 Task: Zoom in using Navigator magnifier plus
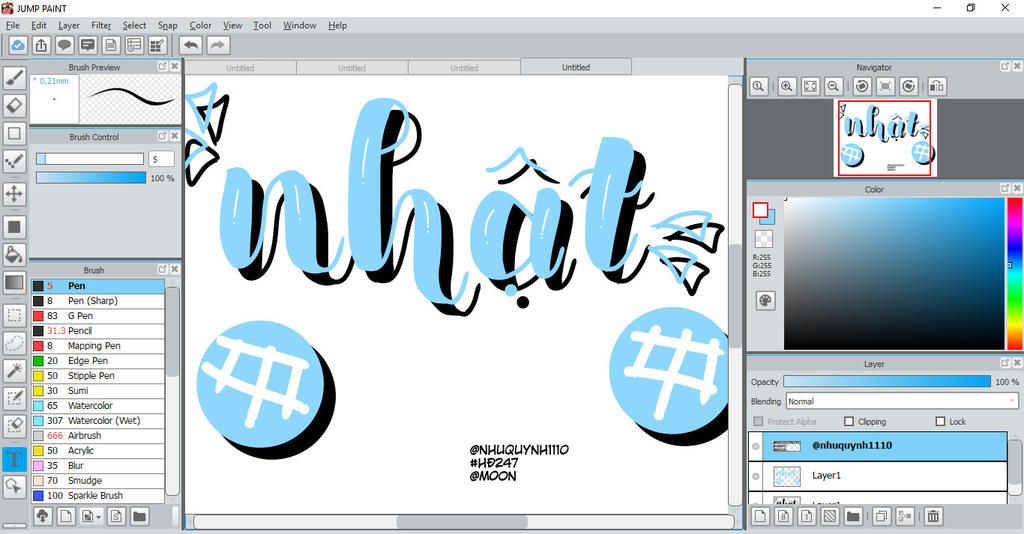point(787,86)
